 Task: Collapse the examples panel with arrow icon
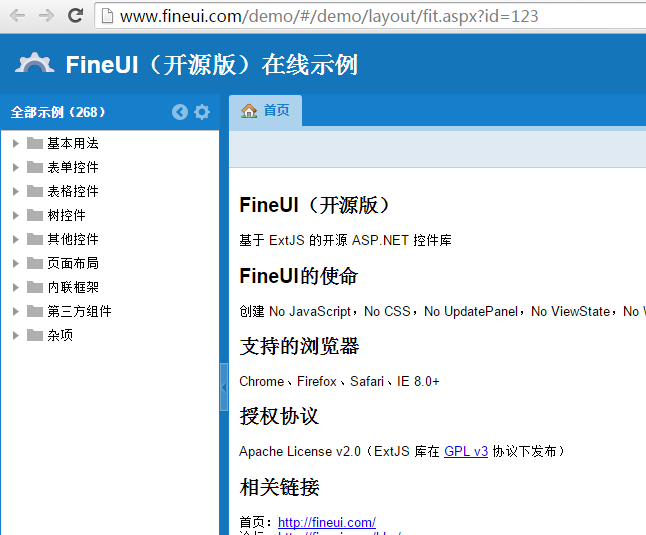[180, 112]
